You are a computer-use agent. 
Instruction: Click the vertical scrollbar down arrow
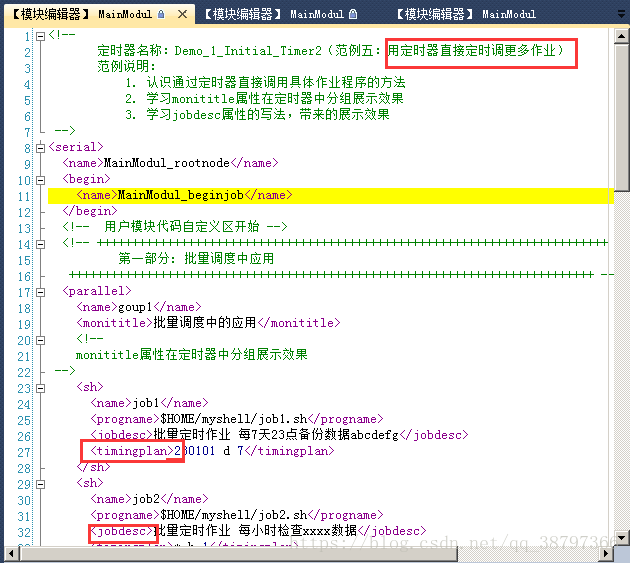tap(622, 538)
